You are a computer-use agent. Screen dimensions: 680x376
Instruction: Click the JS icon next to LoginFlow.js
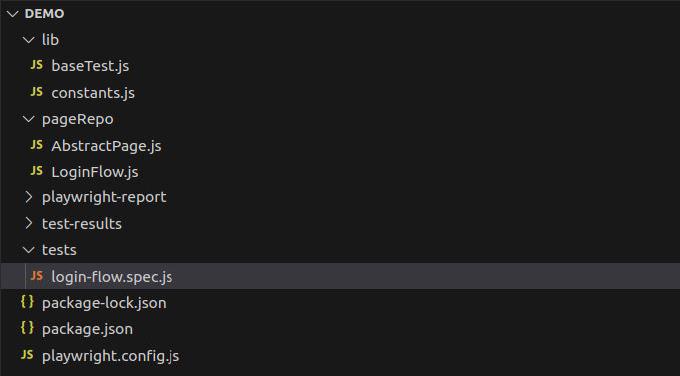click(x=37, y=171)
